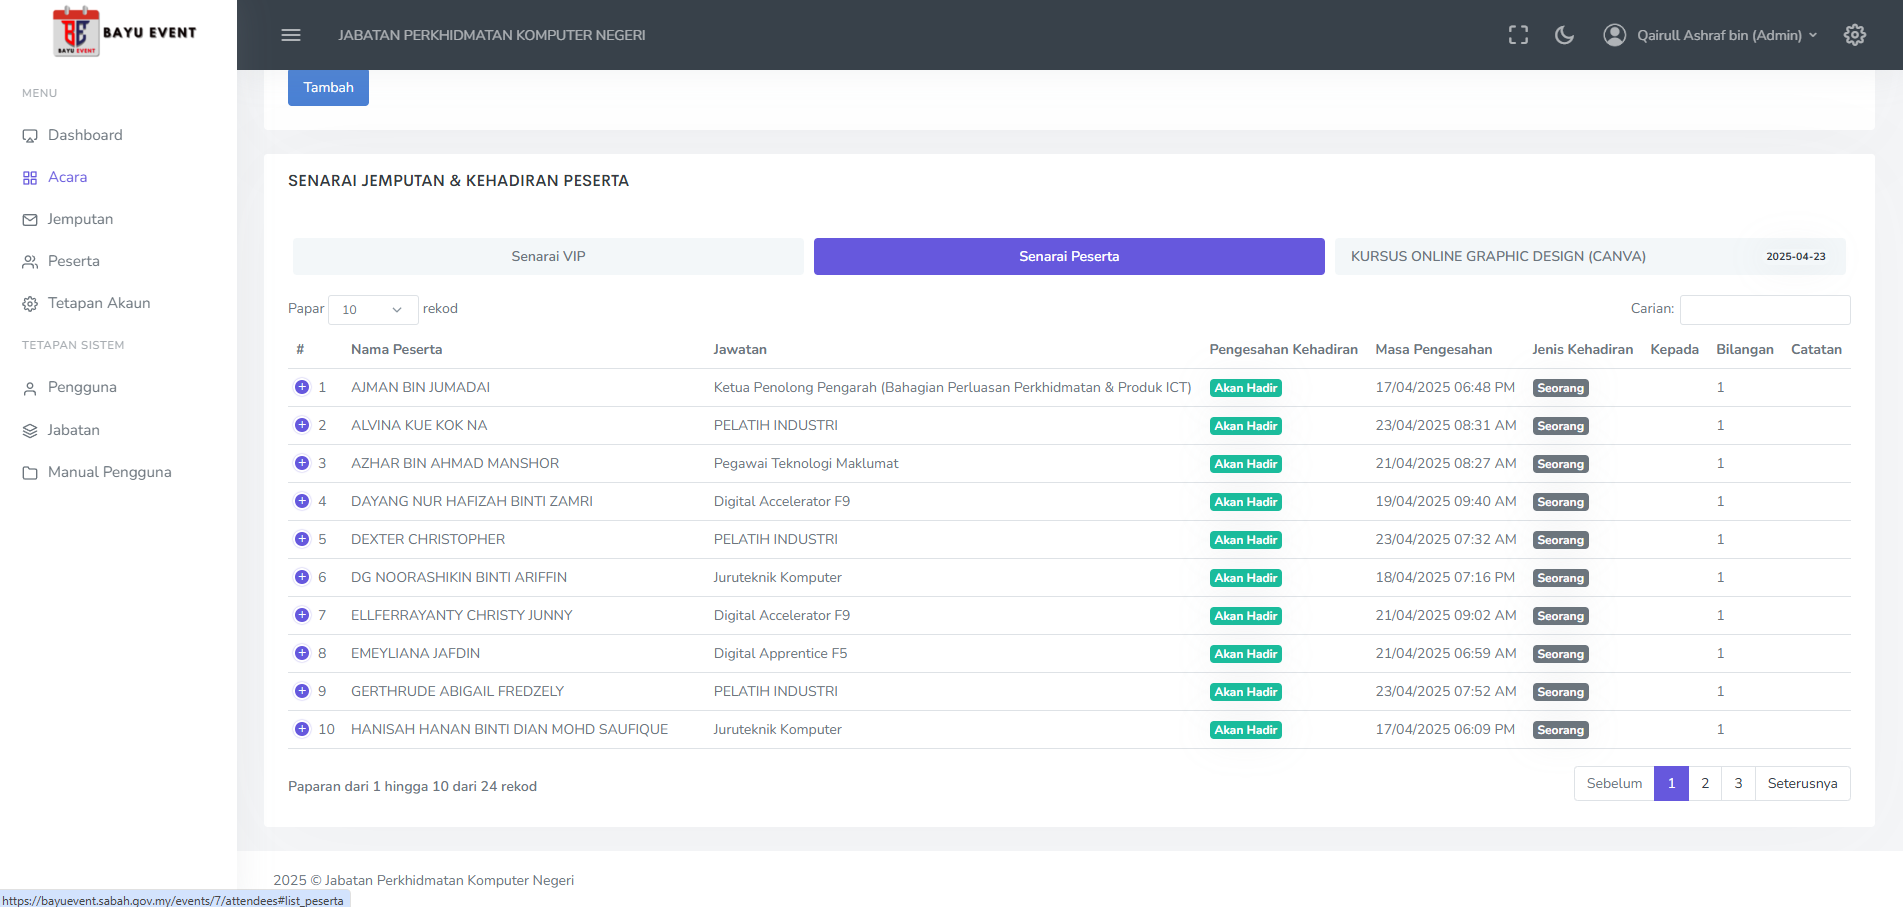1903x907 pixels.
Task: Open Tetapan Akaun settings page
Action: [98, 303]
